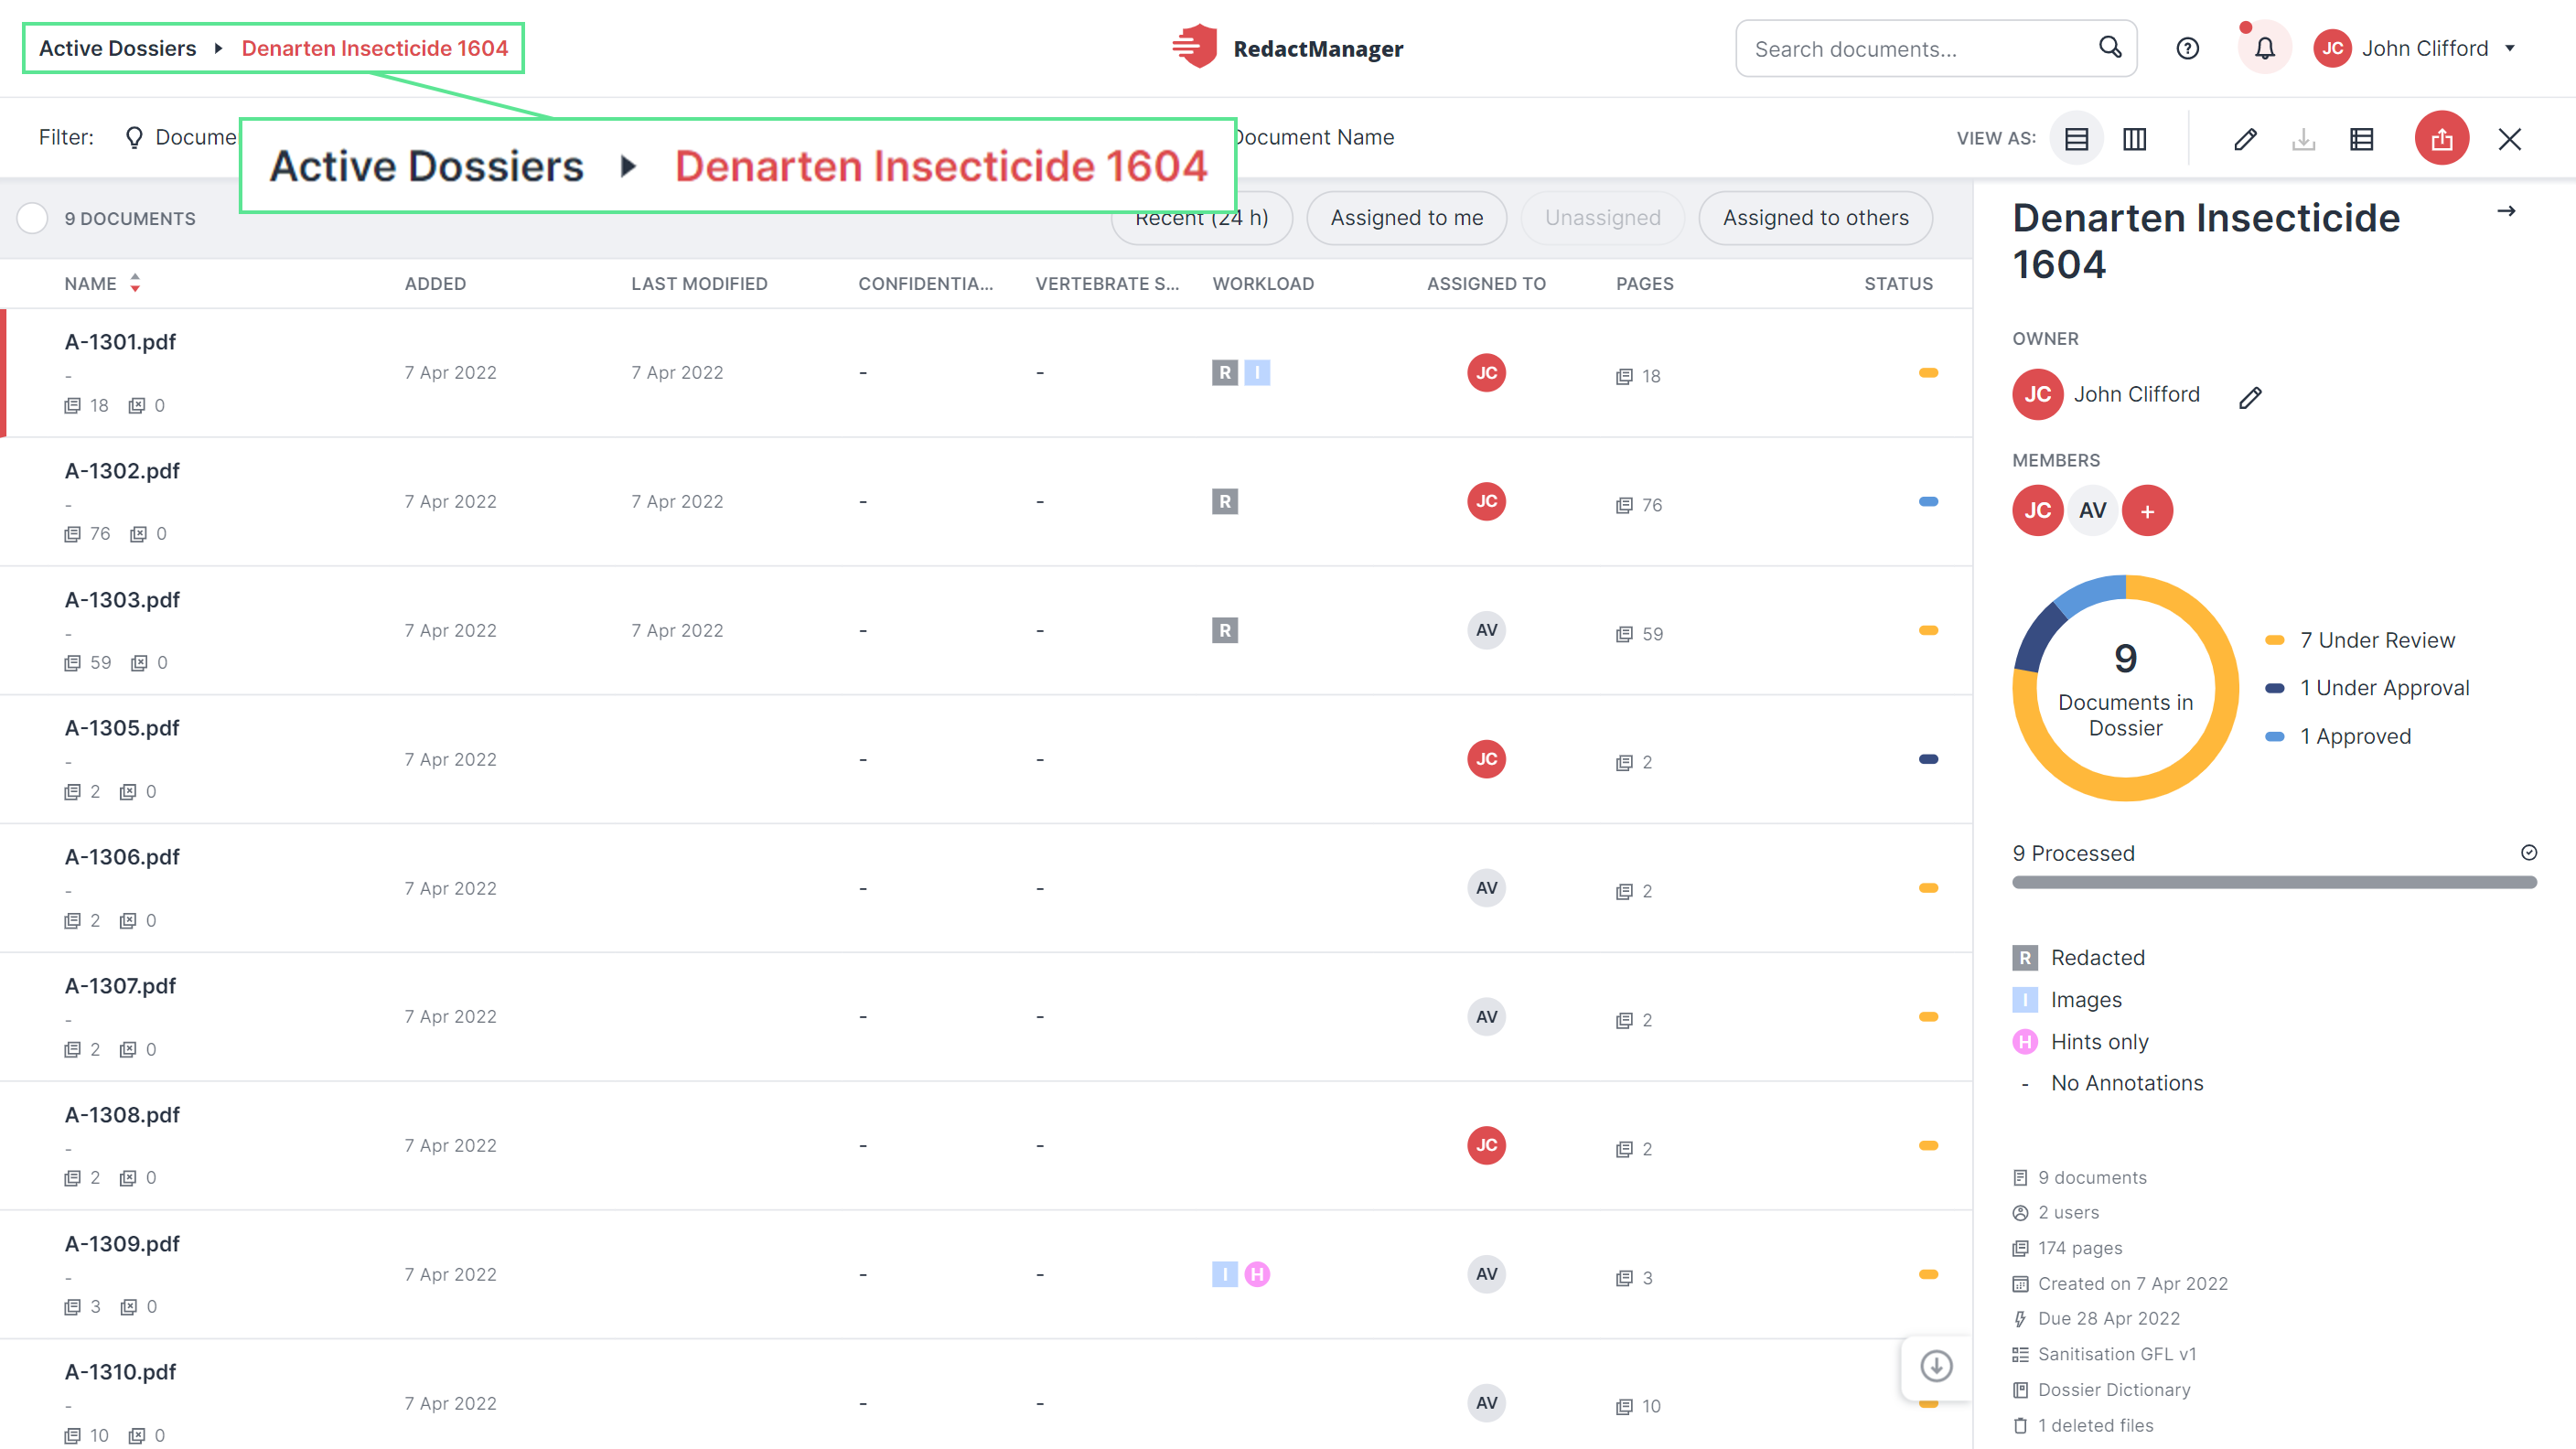The height and width of the screenshot is (1449, 2576).
Task: Click dark blue approval status of A-1305.pdf
Action: coord(1928,760)
